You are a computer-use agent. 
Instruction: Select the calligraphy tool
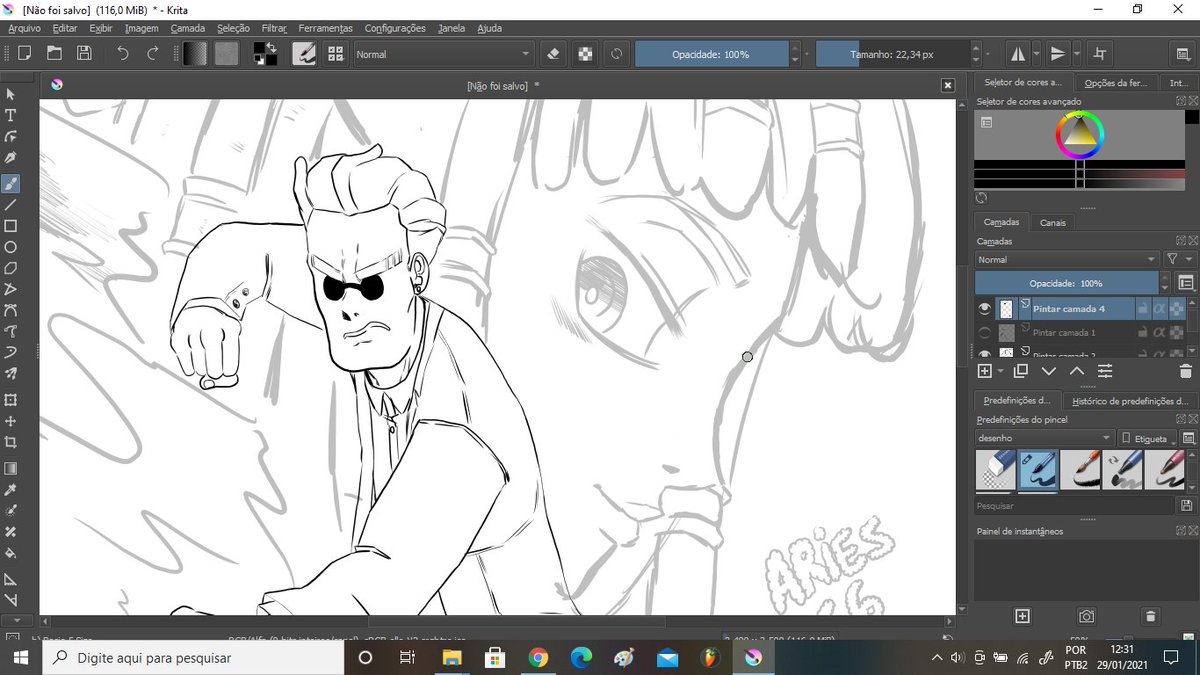(x=11, y=158)
